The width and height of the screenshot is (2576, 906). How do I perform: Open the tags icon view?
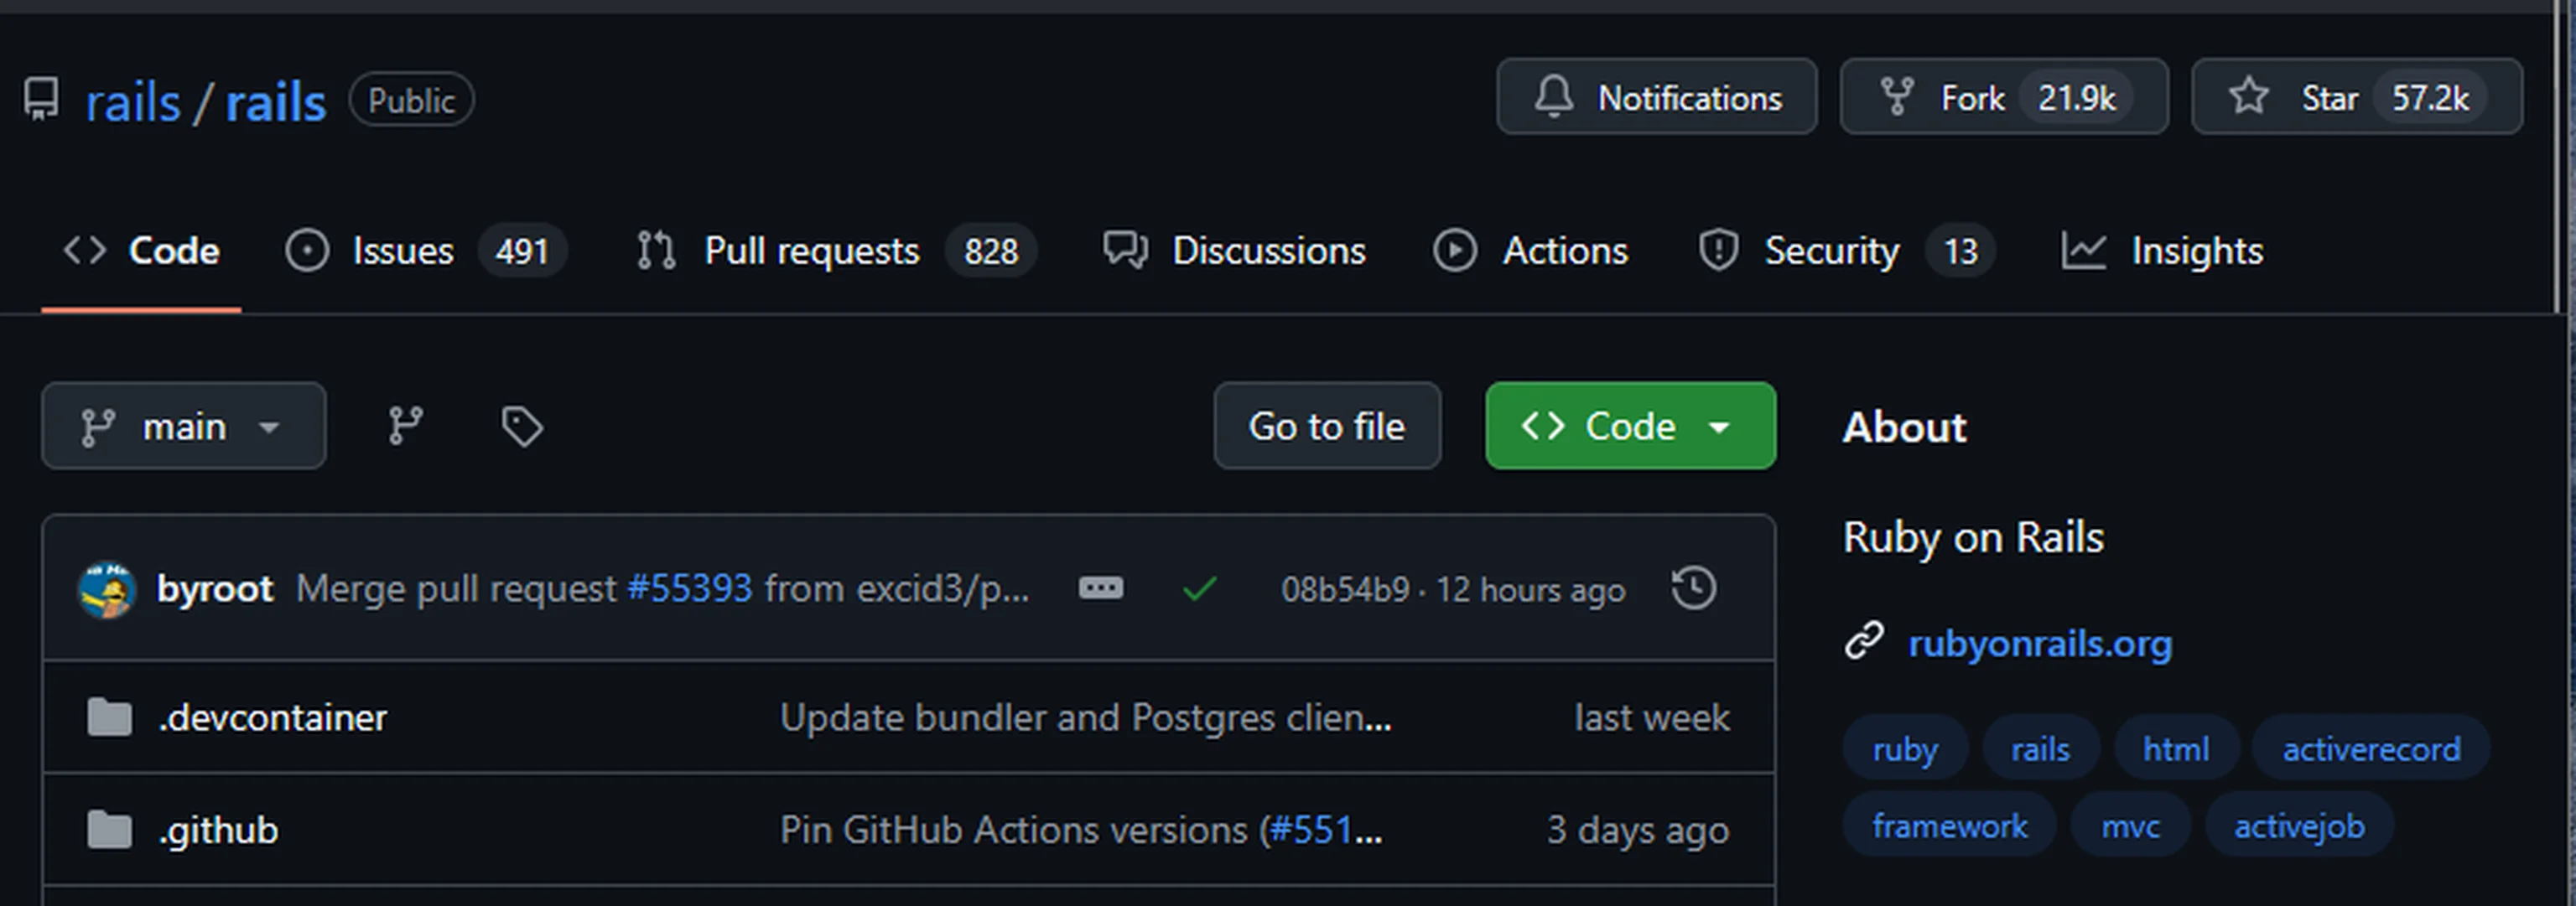[x=521, y=426]
